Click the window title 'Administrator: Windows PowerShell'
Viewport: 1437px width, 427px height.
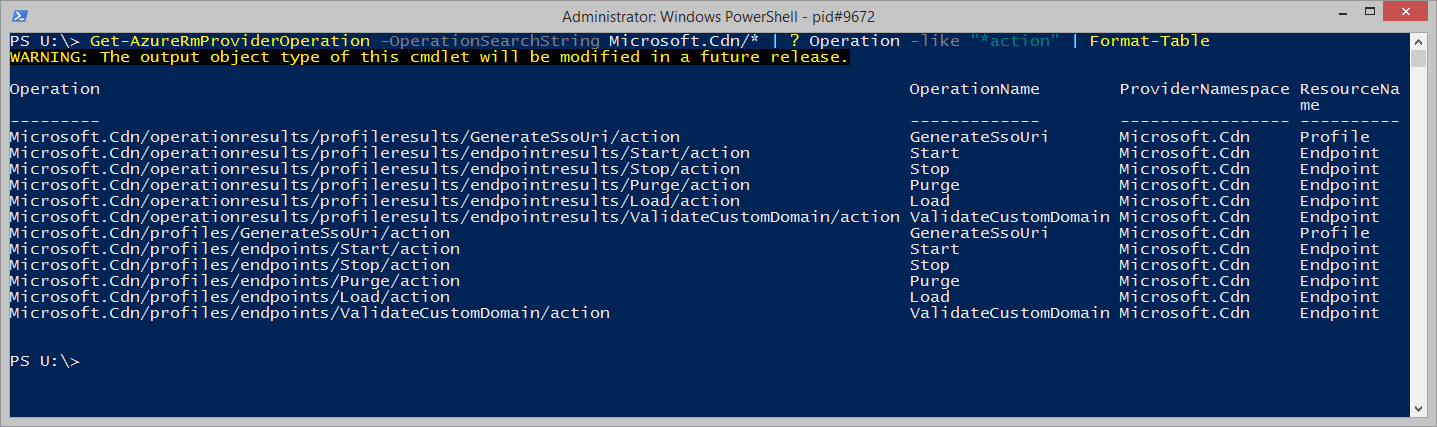tap(718, 16)
